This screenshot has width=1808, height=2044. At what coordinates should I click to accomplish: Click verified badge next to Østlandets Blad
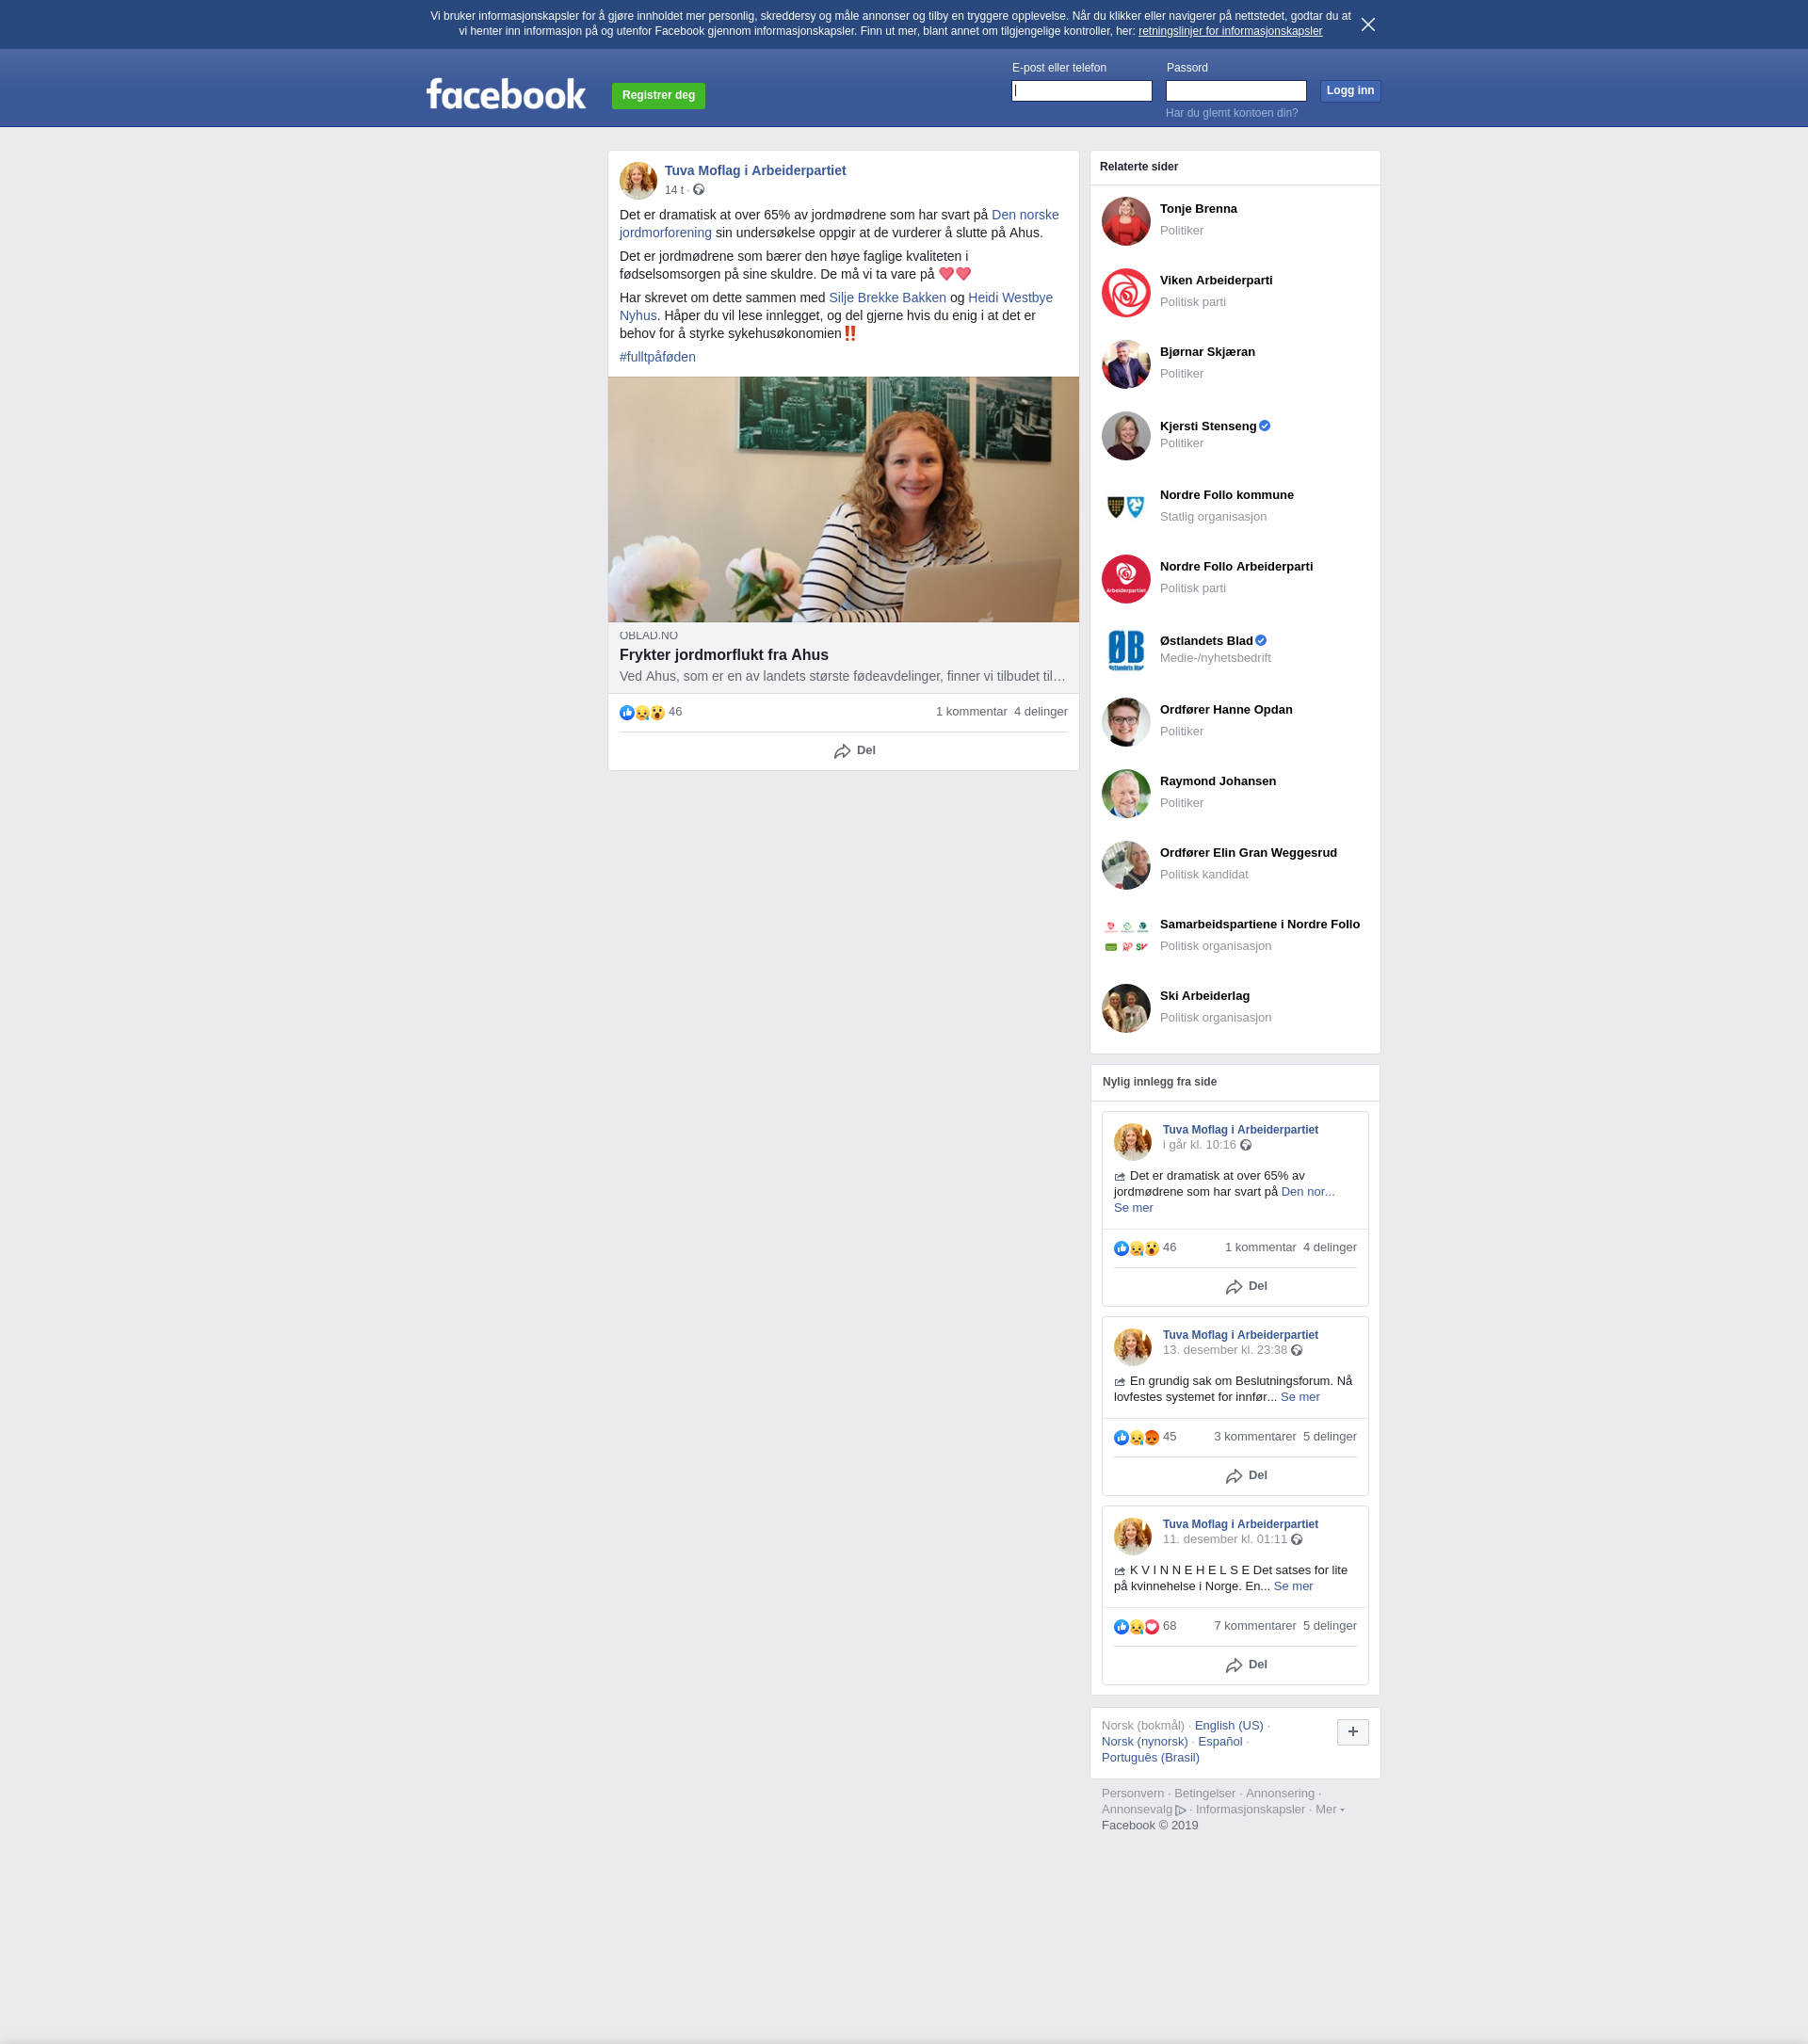pyautogui.click(x=1261, y=641)
